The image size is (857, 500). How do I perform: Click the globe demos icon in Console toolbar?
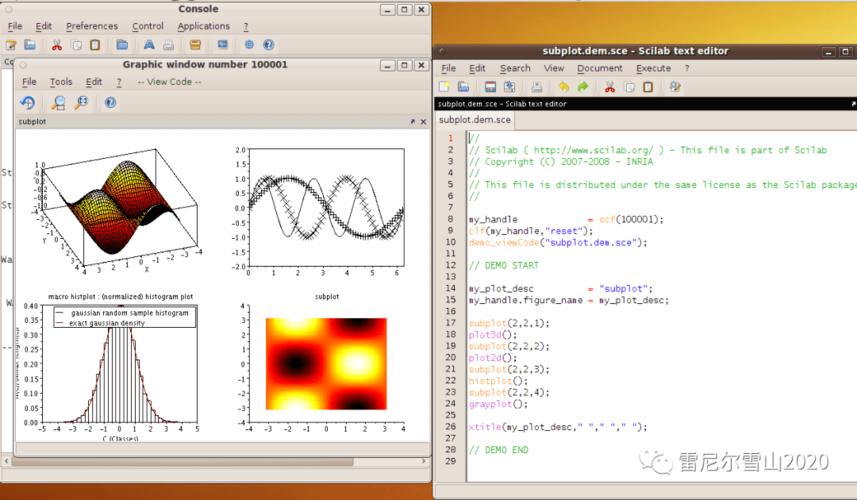(x=249, y=45)
